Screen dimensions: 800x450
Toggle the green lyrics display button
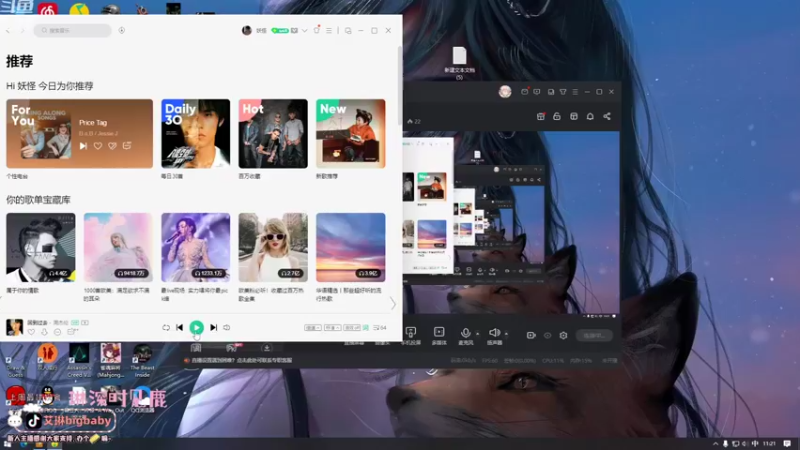tap(366, 328)
